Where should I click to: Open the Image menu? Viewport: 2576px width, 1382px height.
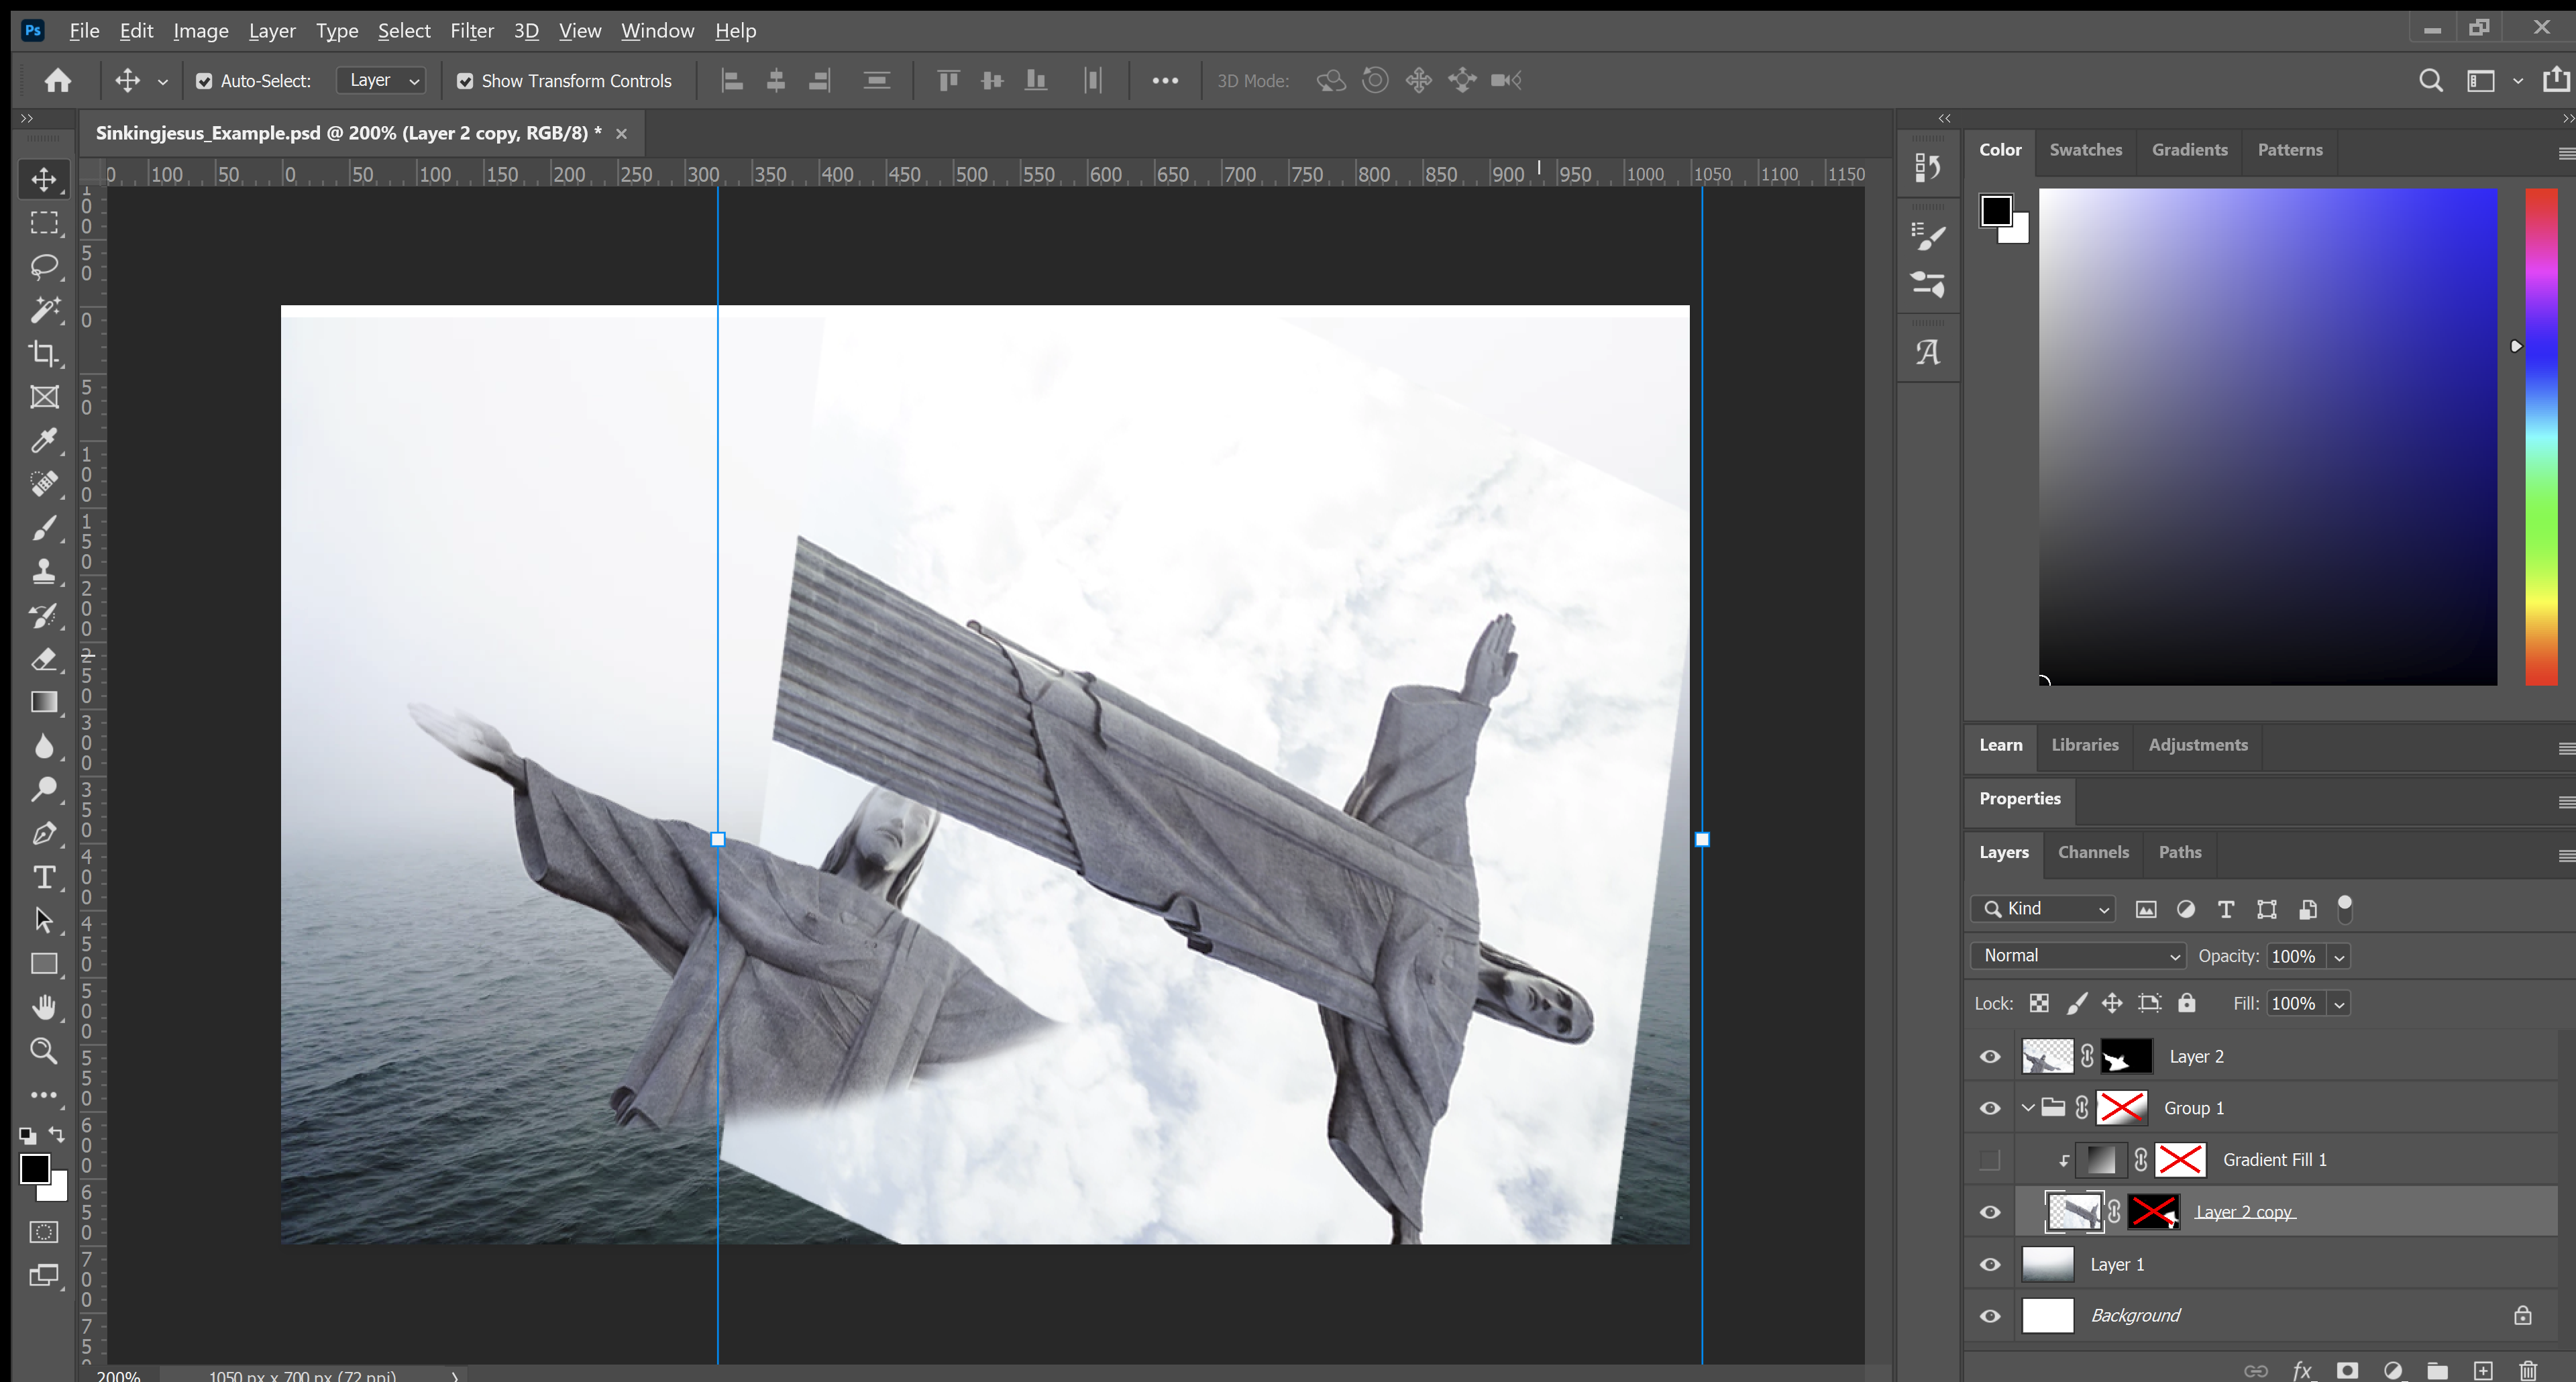pyautogui.click(x=201, y=31)
